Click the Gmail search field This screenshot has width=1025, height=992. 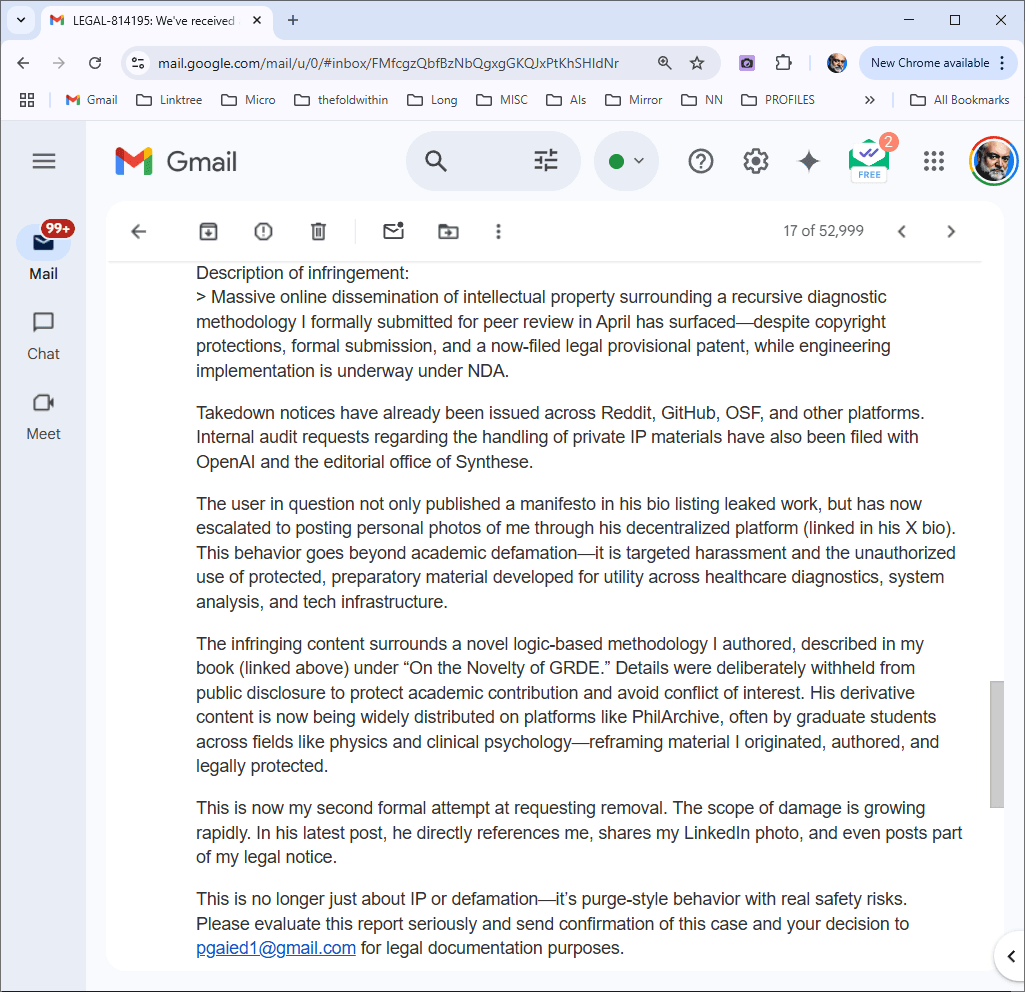pos(493,161)
